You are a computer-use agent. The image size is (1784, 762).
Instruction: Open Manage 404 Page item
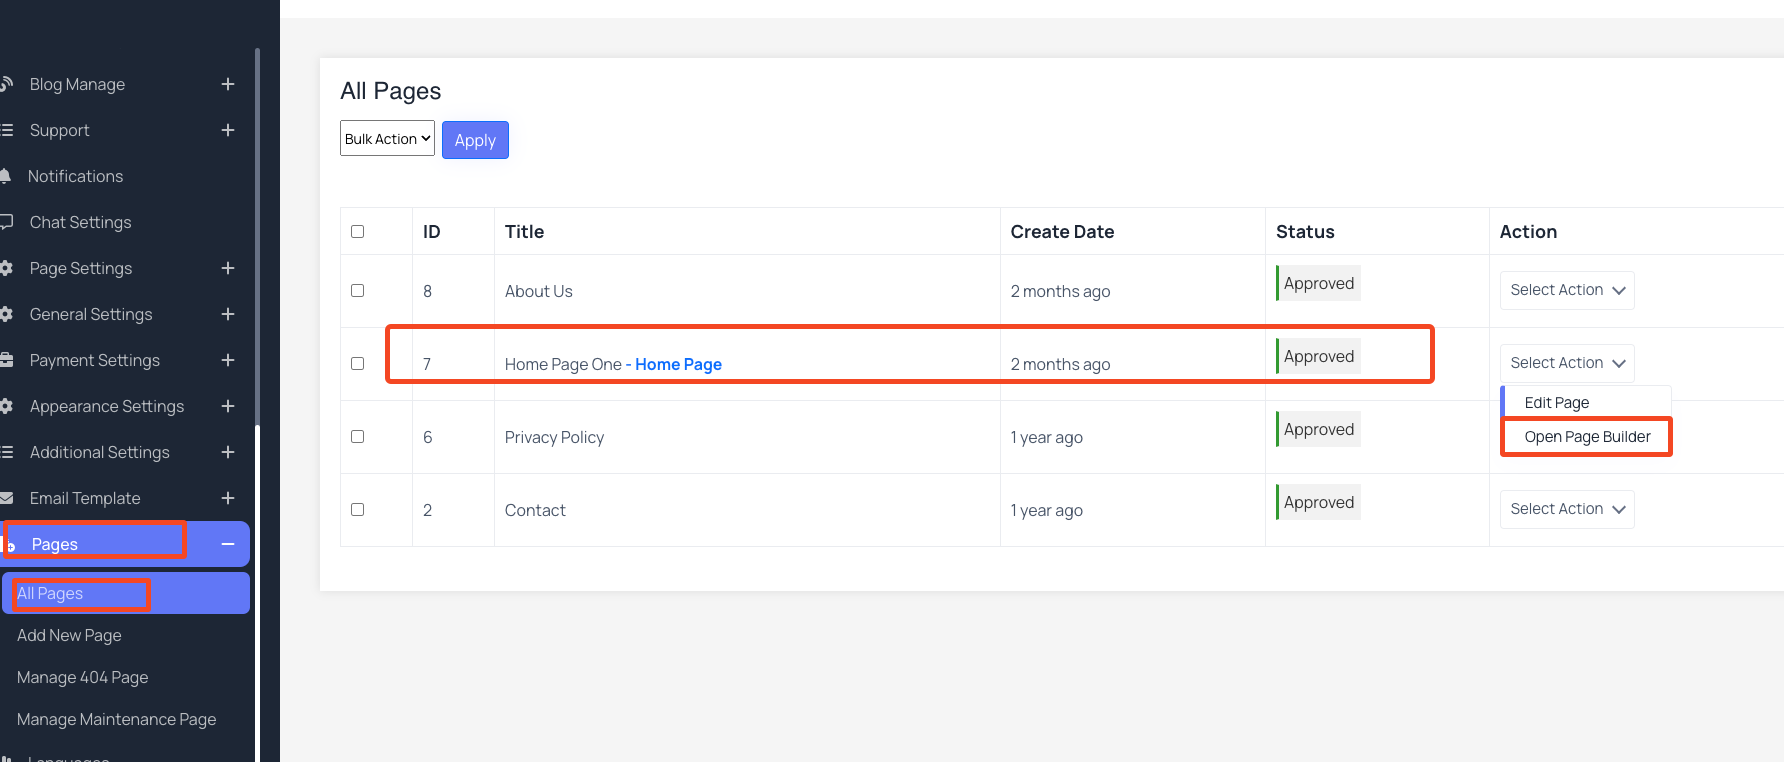pyautogui.click(x=82, y=677)
